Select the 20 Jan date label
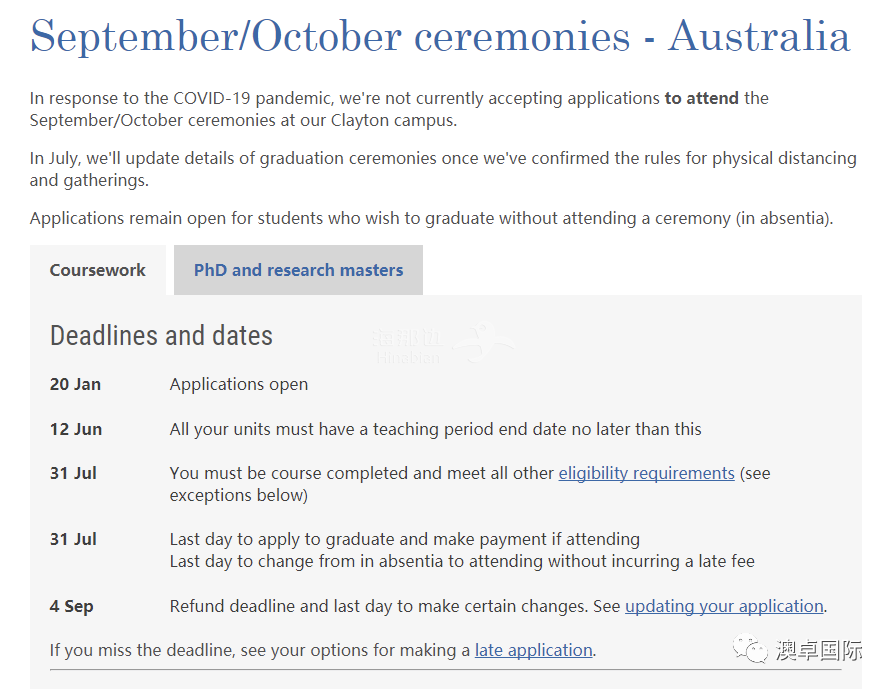This screenshot has width=891, height=689. pyautogui.click(x=75, y=385)
